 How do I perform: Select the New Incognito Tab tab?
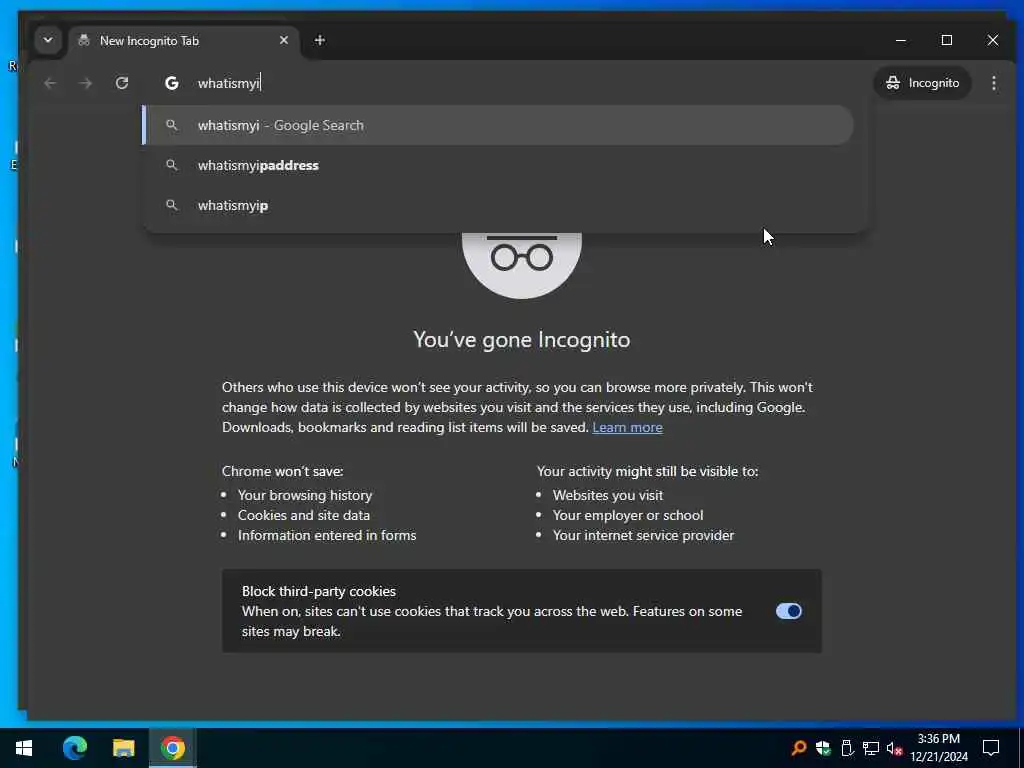[183, 40]
